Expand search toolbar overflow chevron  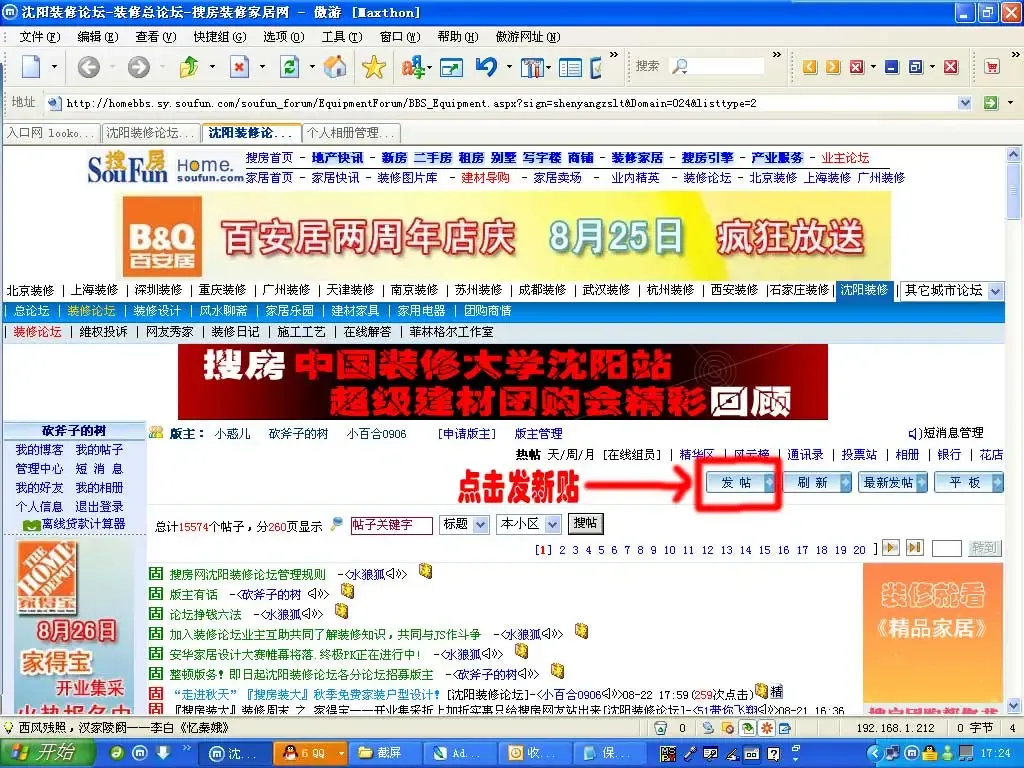click(x=776, y=56)
